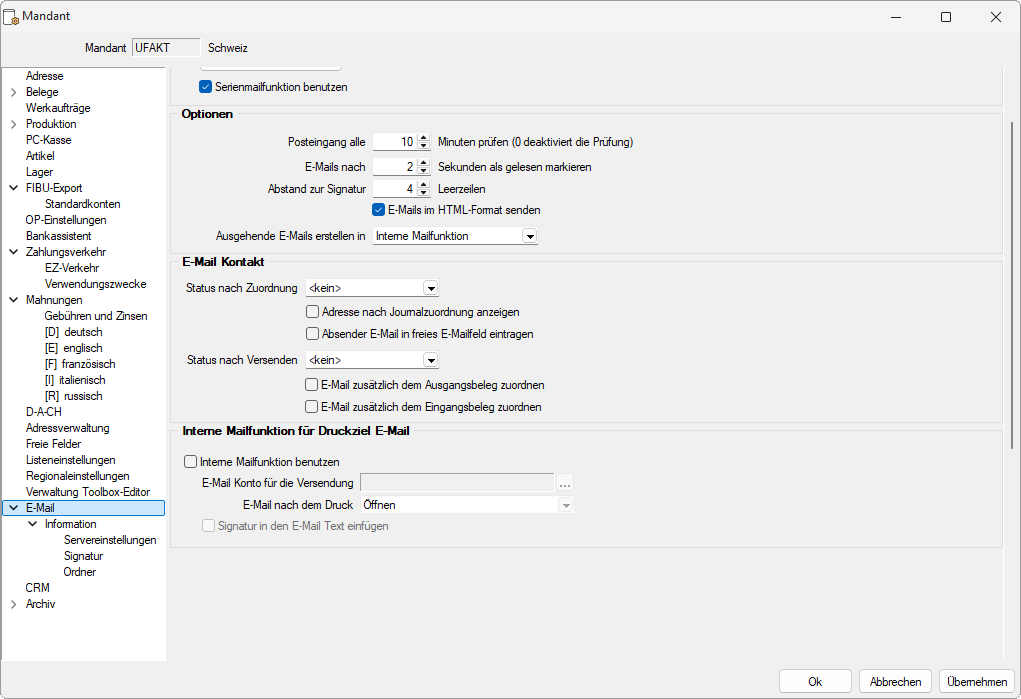Expand the Belege tree node
This screenshot has height=699, width=1021.
point(13,92)
